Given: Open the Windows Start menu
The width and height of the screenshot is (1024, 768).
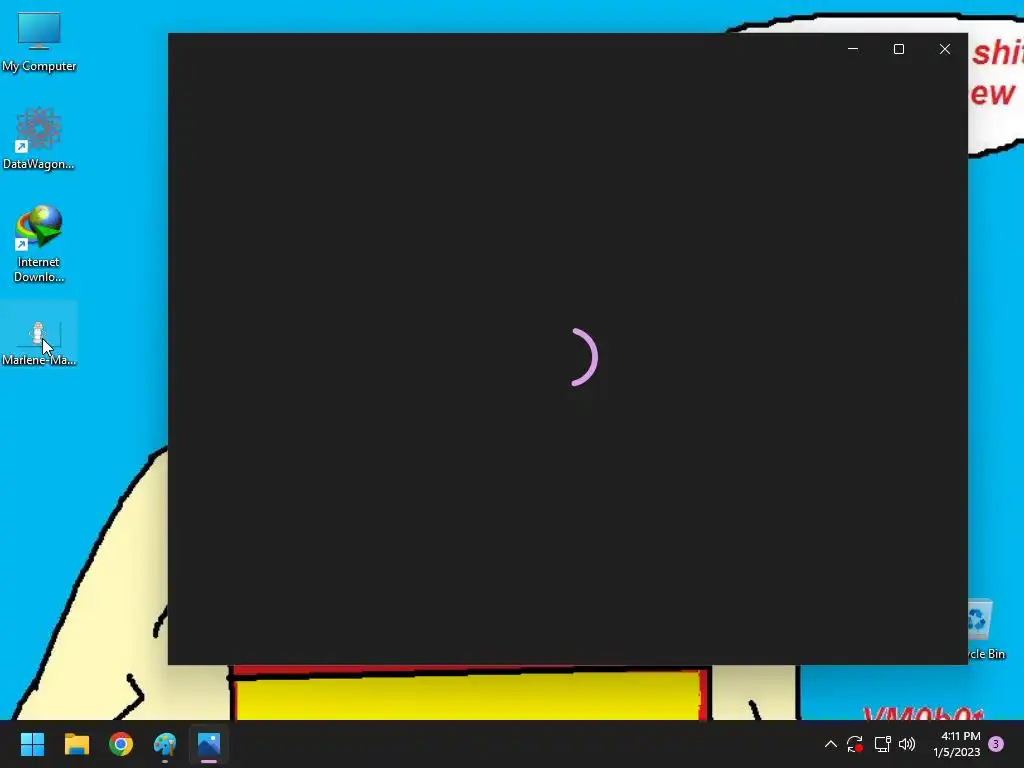Looking at the screenshot, I should tap(32, 744).
